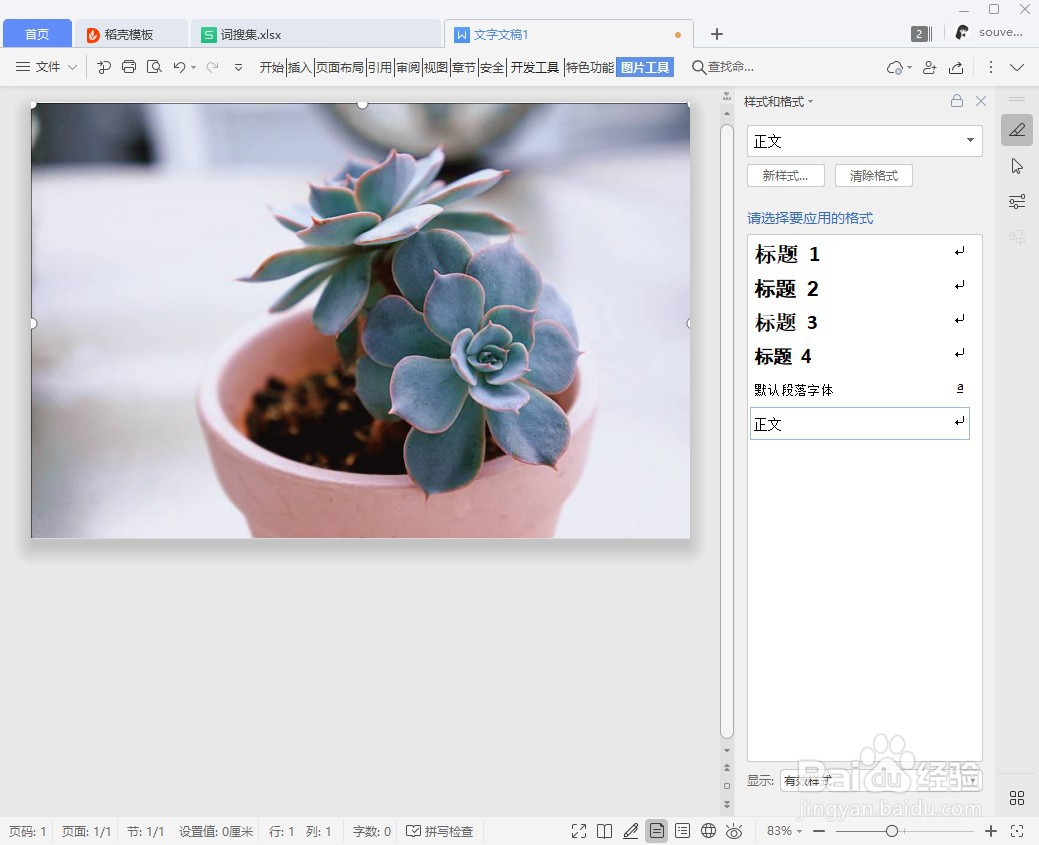This screenshot has height=845, width=1039.
Task: Open the 审阅 ribbon tab
Action: pyautogui.click(x=408, y=67)
